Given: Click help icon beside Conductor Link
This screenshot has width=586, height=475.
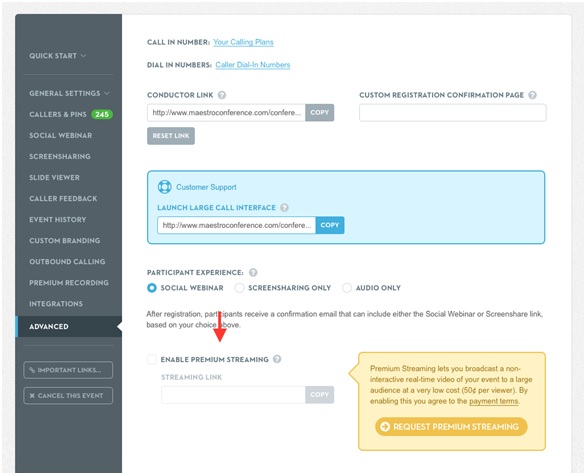Looking at the screenshot, I should coord(222,95).
